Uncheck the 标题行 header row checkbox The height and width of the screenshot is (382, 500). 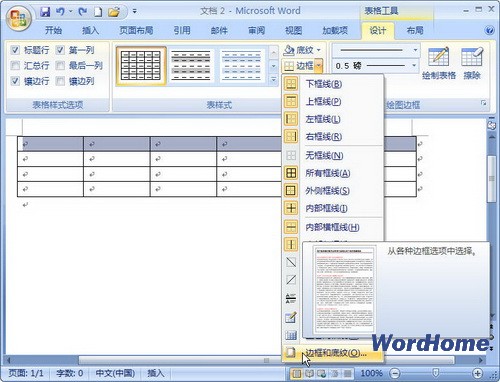[15, 50]
